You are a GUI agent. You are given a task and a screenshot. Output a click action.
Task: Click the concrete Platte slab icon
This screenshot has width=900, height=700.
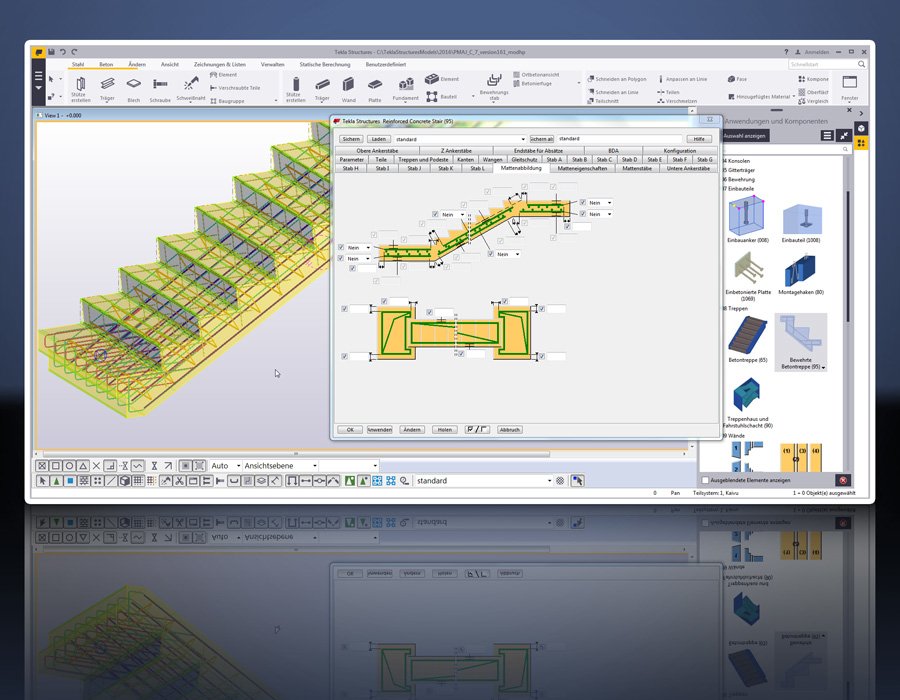click(x=375, y=84)
